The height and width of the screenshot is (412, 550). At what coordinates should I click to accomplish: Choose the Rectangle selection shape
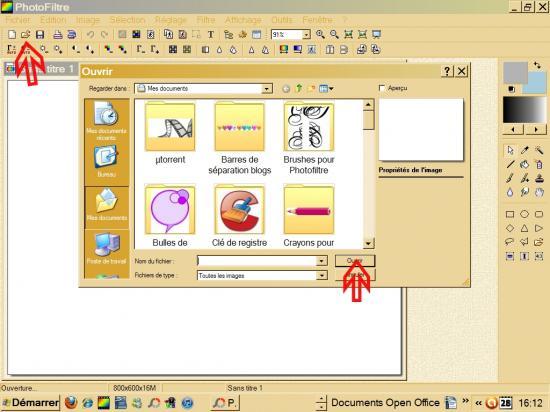tap(510, 214)
